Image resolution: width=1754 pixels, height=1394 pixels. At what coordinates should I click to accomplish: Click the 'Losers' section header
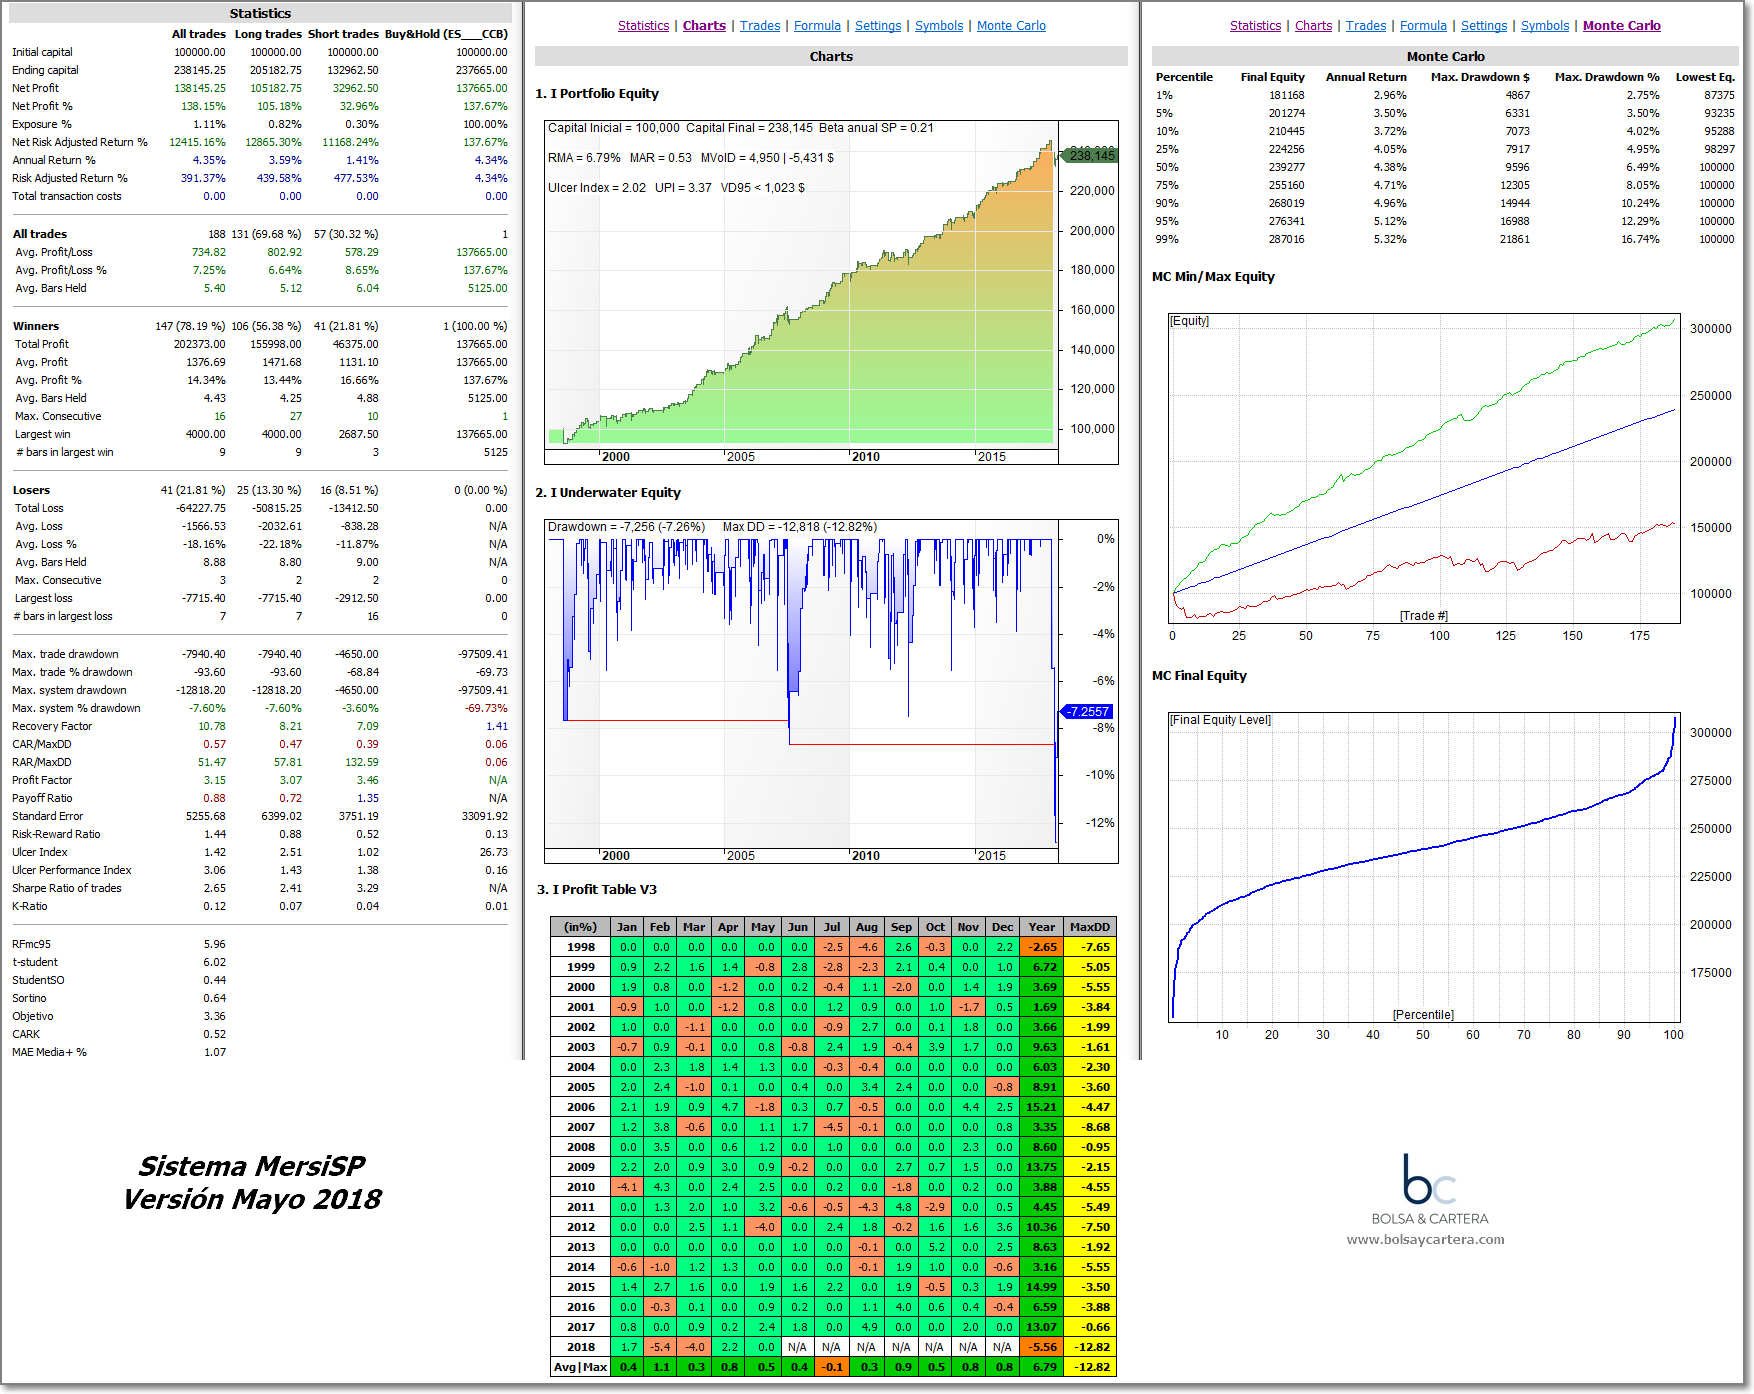coord(31,490)
